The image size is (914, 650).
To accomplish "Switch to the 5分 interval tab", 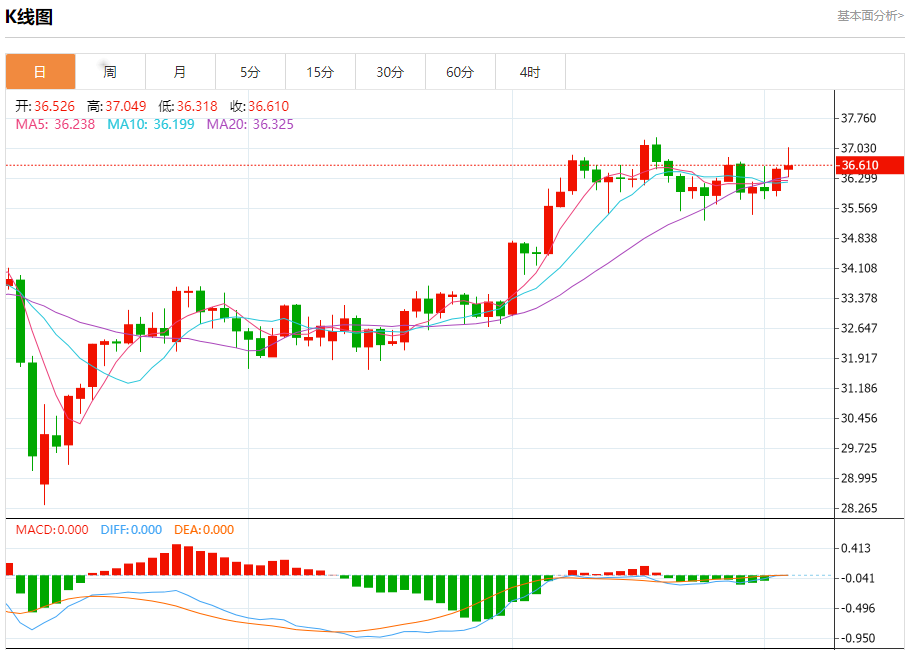I will 250,72.
